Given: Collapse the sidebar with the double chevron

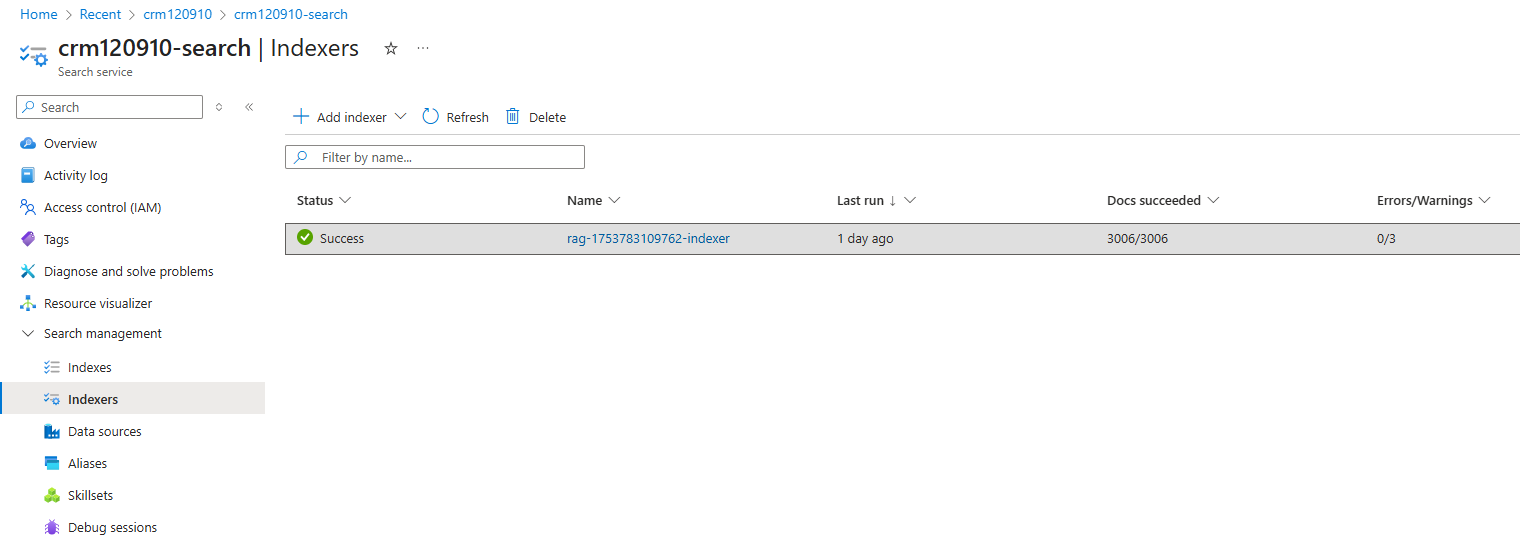Looking at the screenshot, I should point(249,107).
